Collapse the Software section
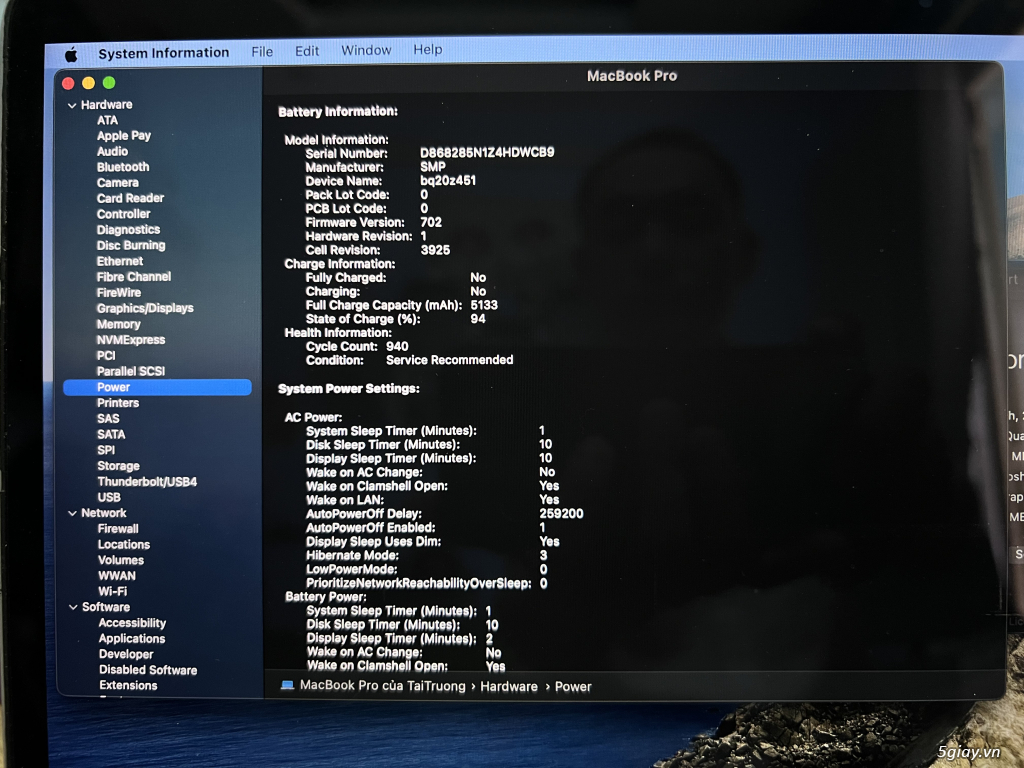 pyautogui.click(x=71, y=606)
